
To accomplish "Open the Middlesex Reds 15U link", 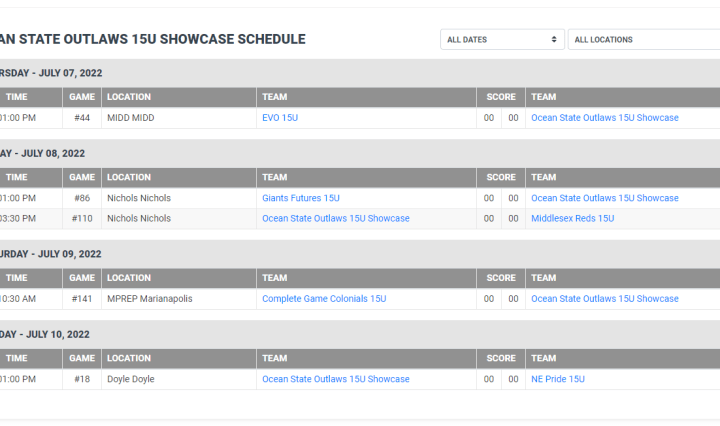I will [572, 218].
